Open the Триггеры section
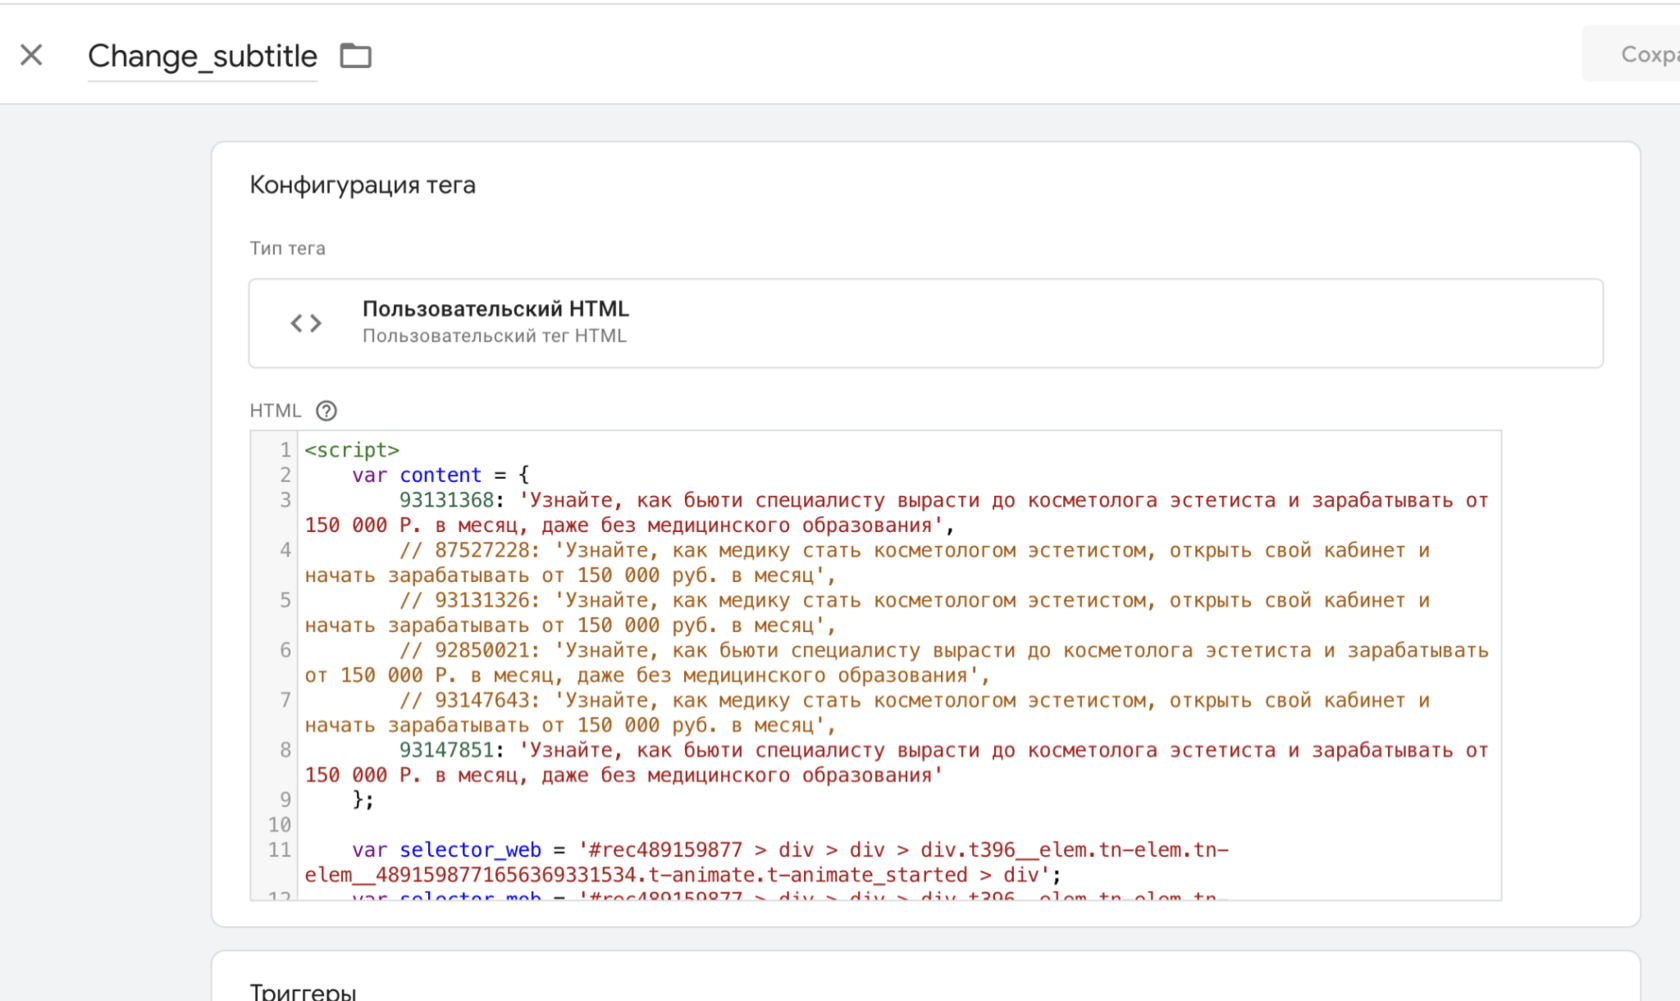This screenshot has height=1001, width=1680. (303, 990)
